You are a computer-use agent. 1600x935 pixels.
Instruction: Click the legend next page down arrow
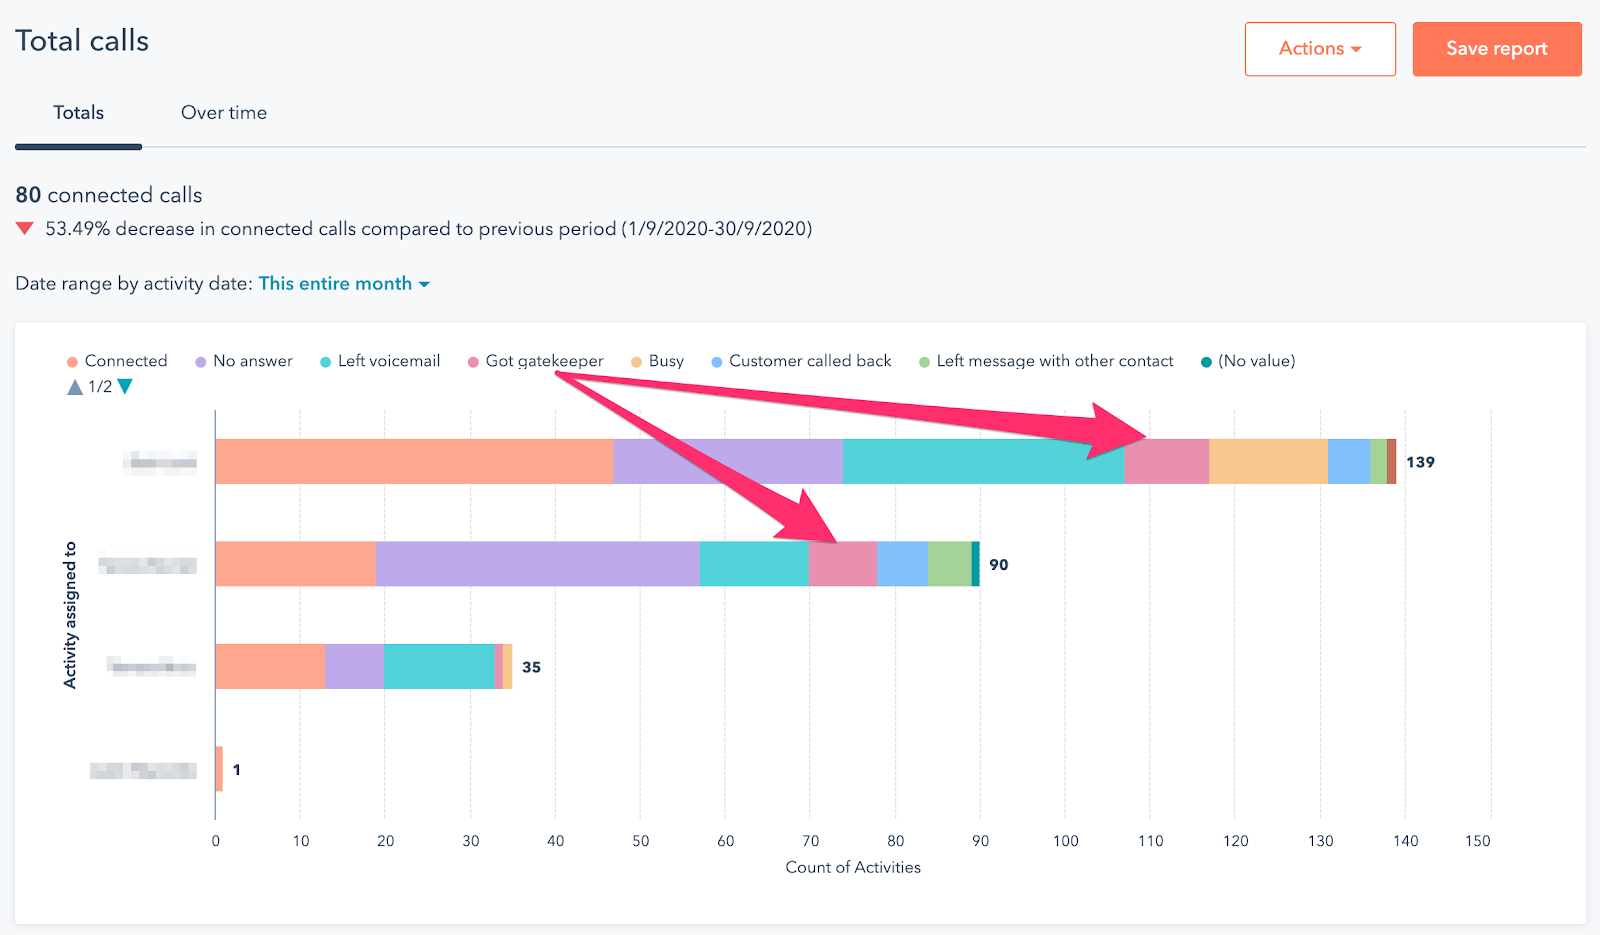point(125,387)
